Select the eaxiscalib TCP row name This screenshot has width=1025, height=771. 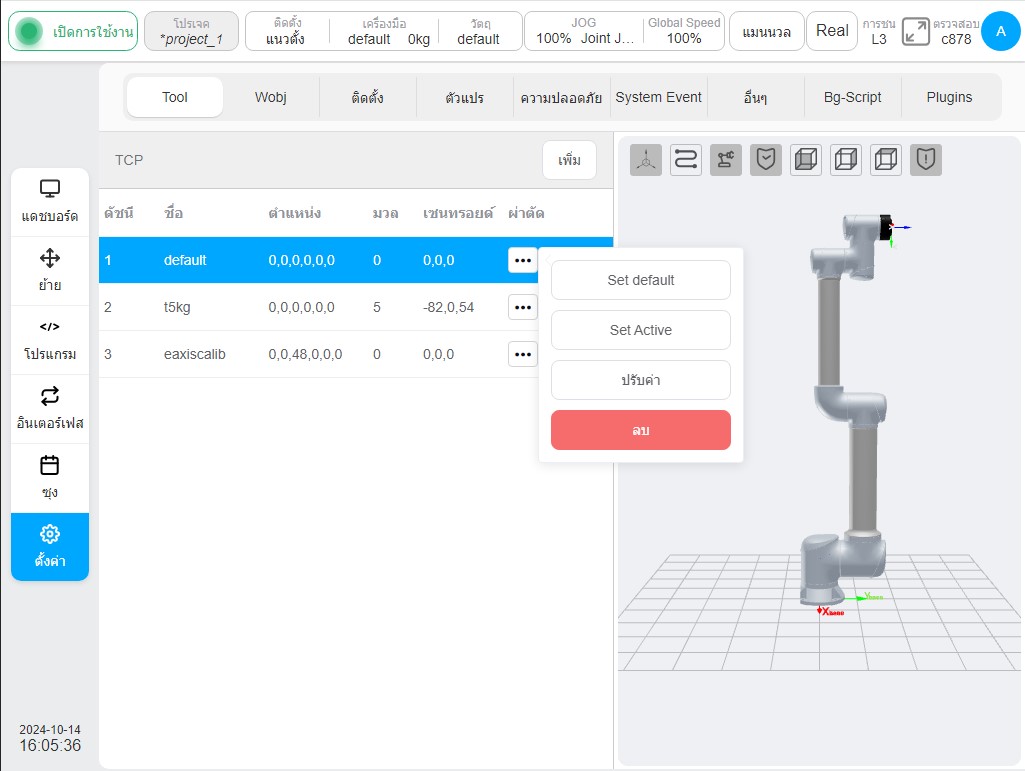click(x=194, y=354)
